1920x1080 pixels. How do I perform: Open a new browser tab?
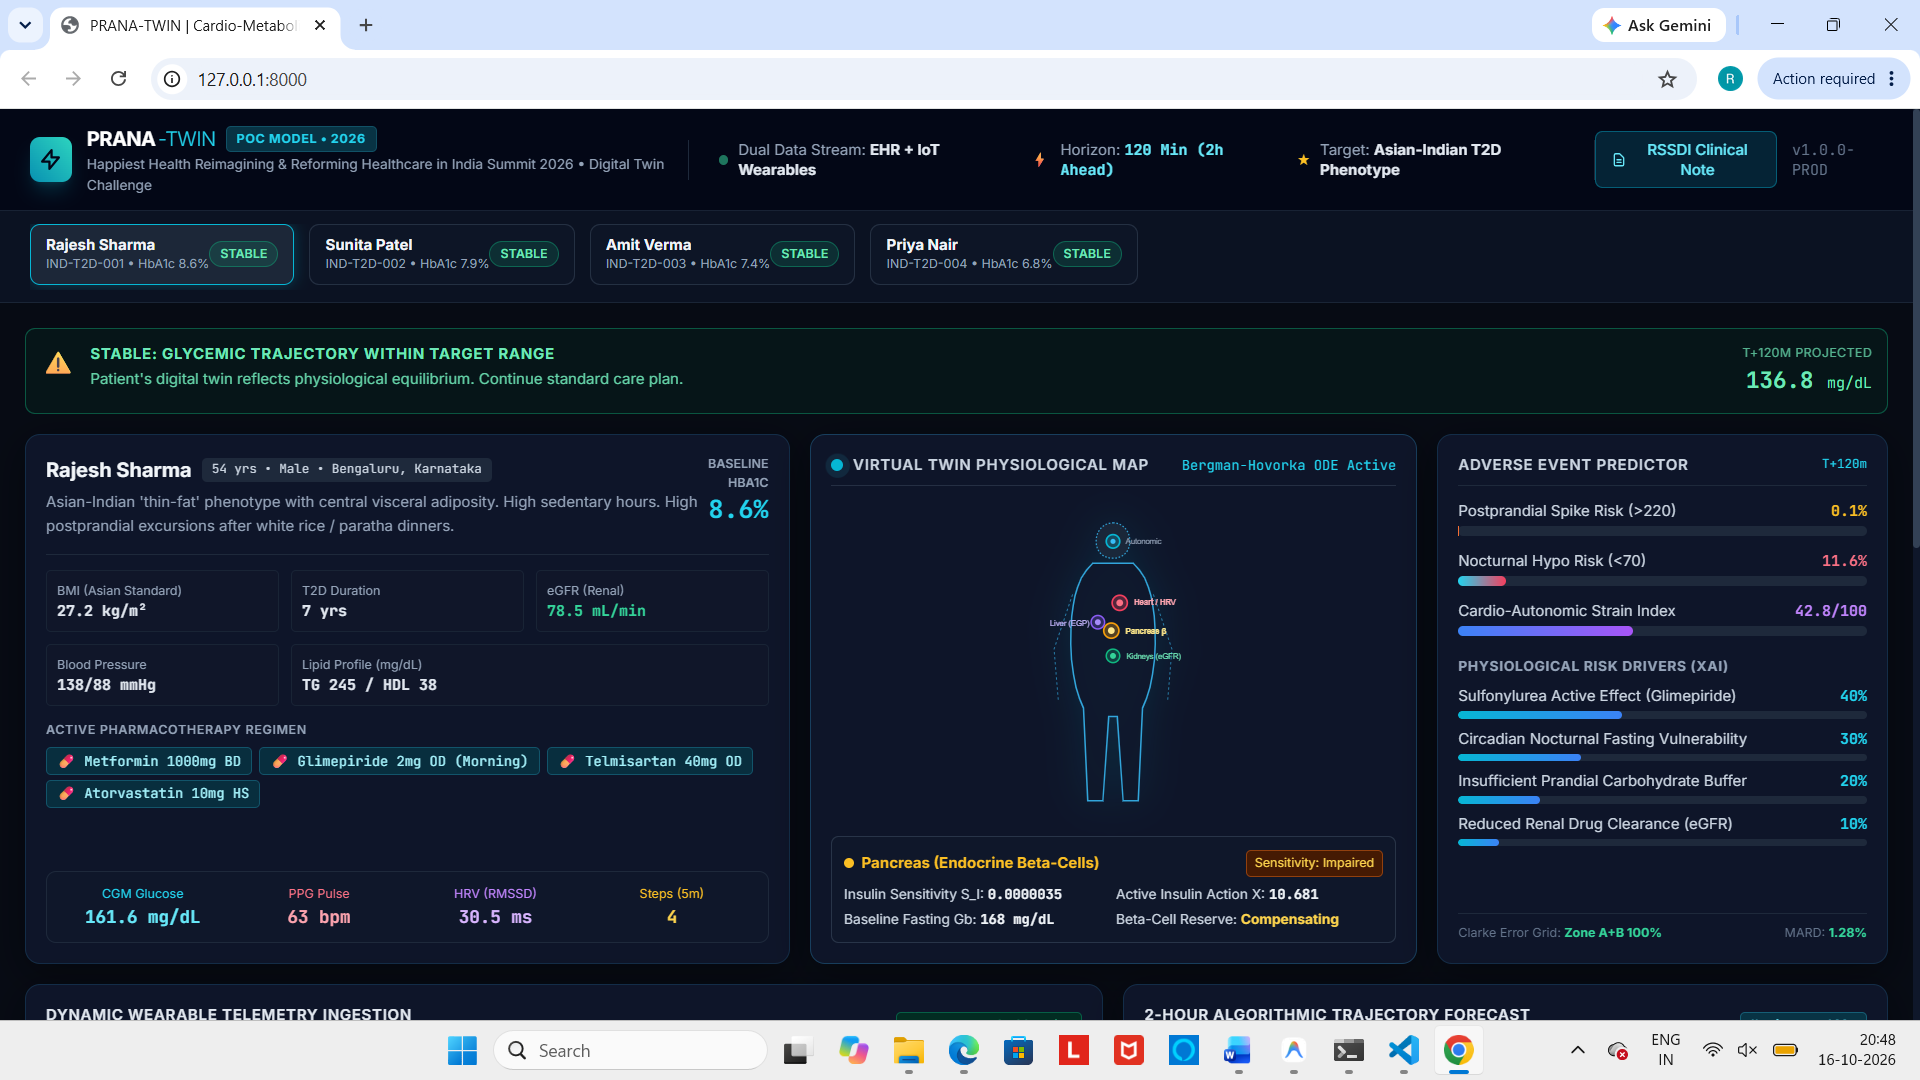point(366,25)
